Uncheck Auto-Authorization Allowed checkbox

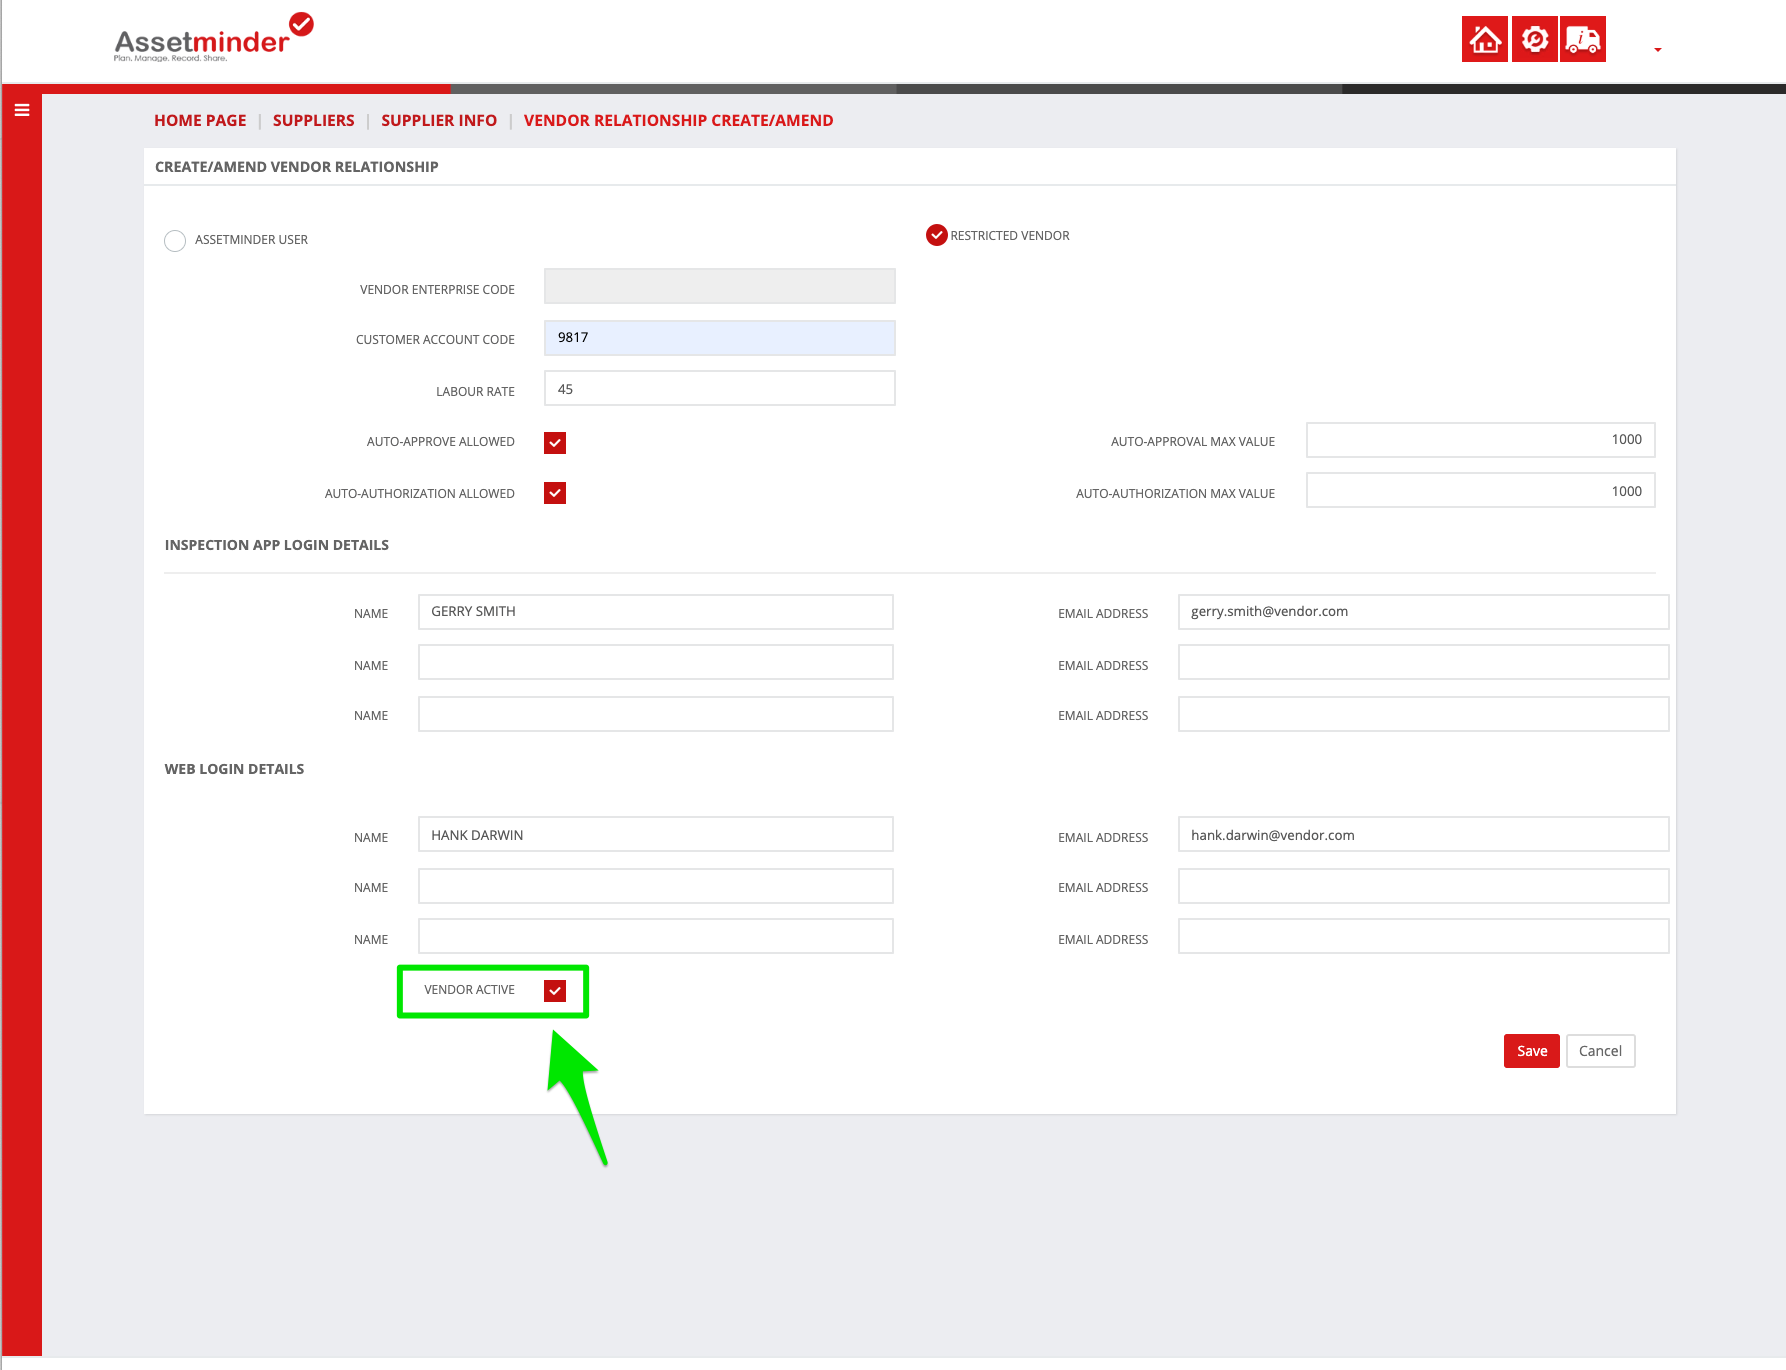click(x=555, y=493)
